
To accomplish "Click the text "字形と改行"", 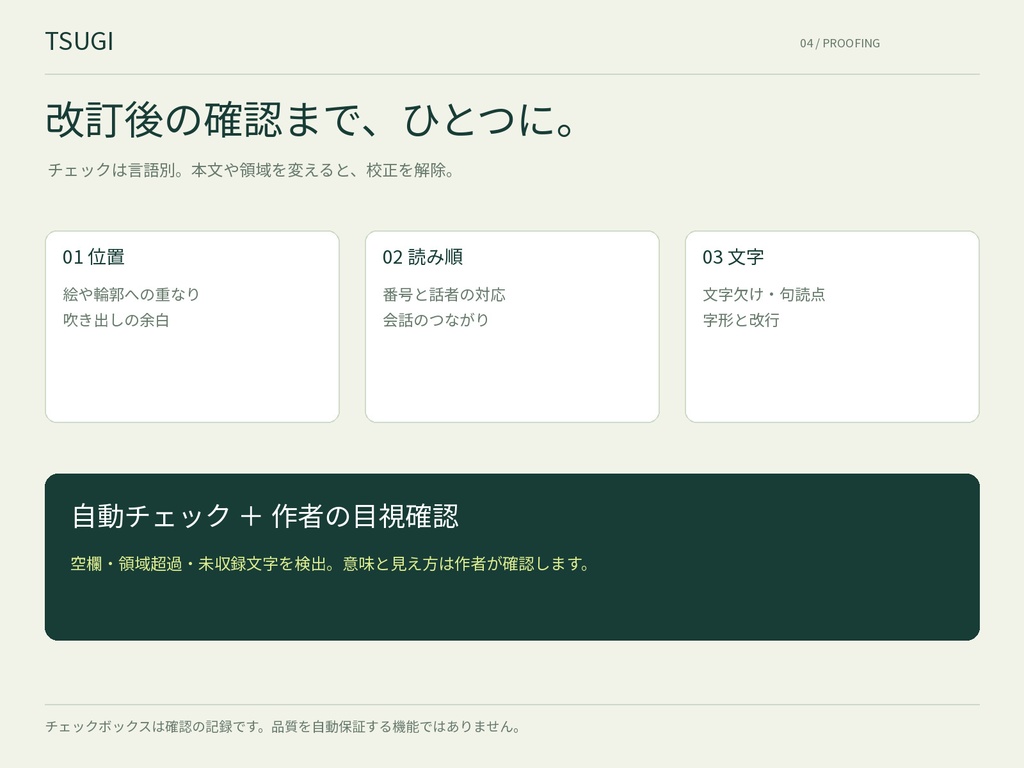I will point(741,320).
